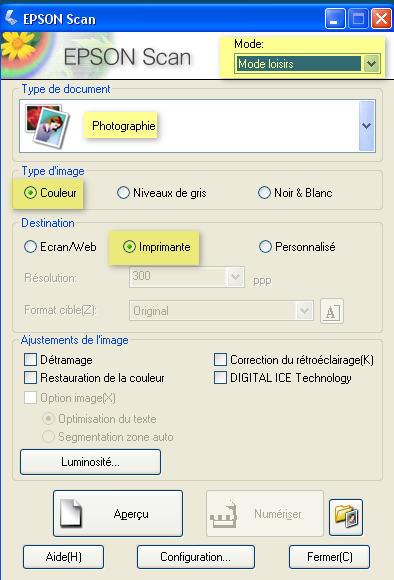Select the Niveaux de gris radio button
This screenshot has width=394, height=580.
click(123, 193)
